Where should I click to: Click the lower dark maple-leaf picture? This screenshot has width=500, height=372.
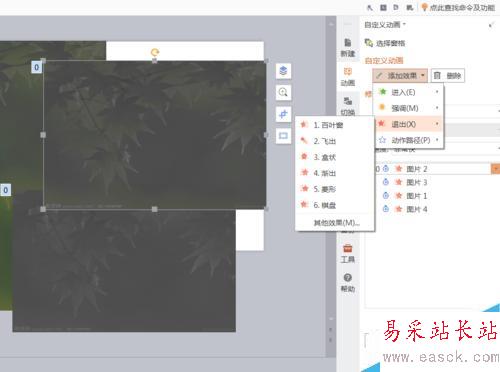coord(124,270)
